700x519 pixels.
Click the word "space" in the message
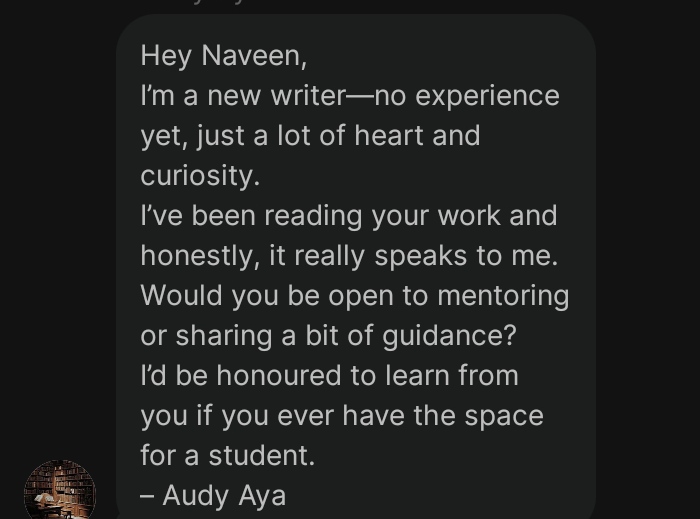pos(504,416)
